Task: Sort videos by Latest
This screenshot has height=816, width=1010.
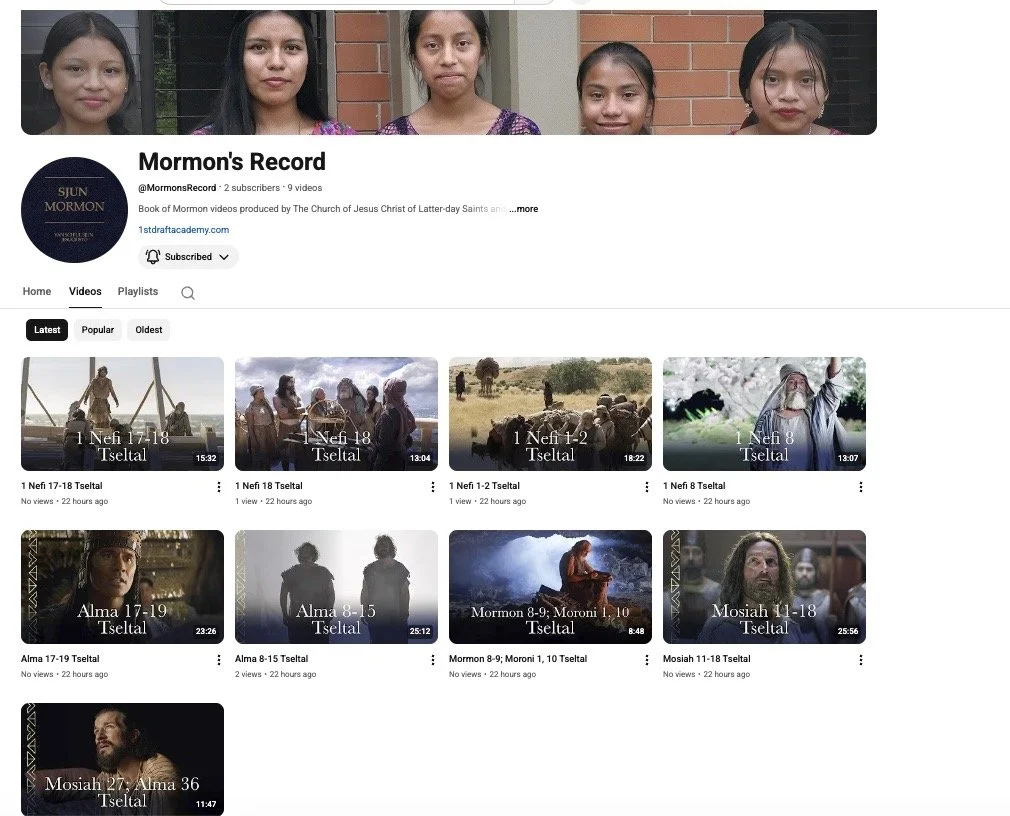Action: click(47, 330)
